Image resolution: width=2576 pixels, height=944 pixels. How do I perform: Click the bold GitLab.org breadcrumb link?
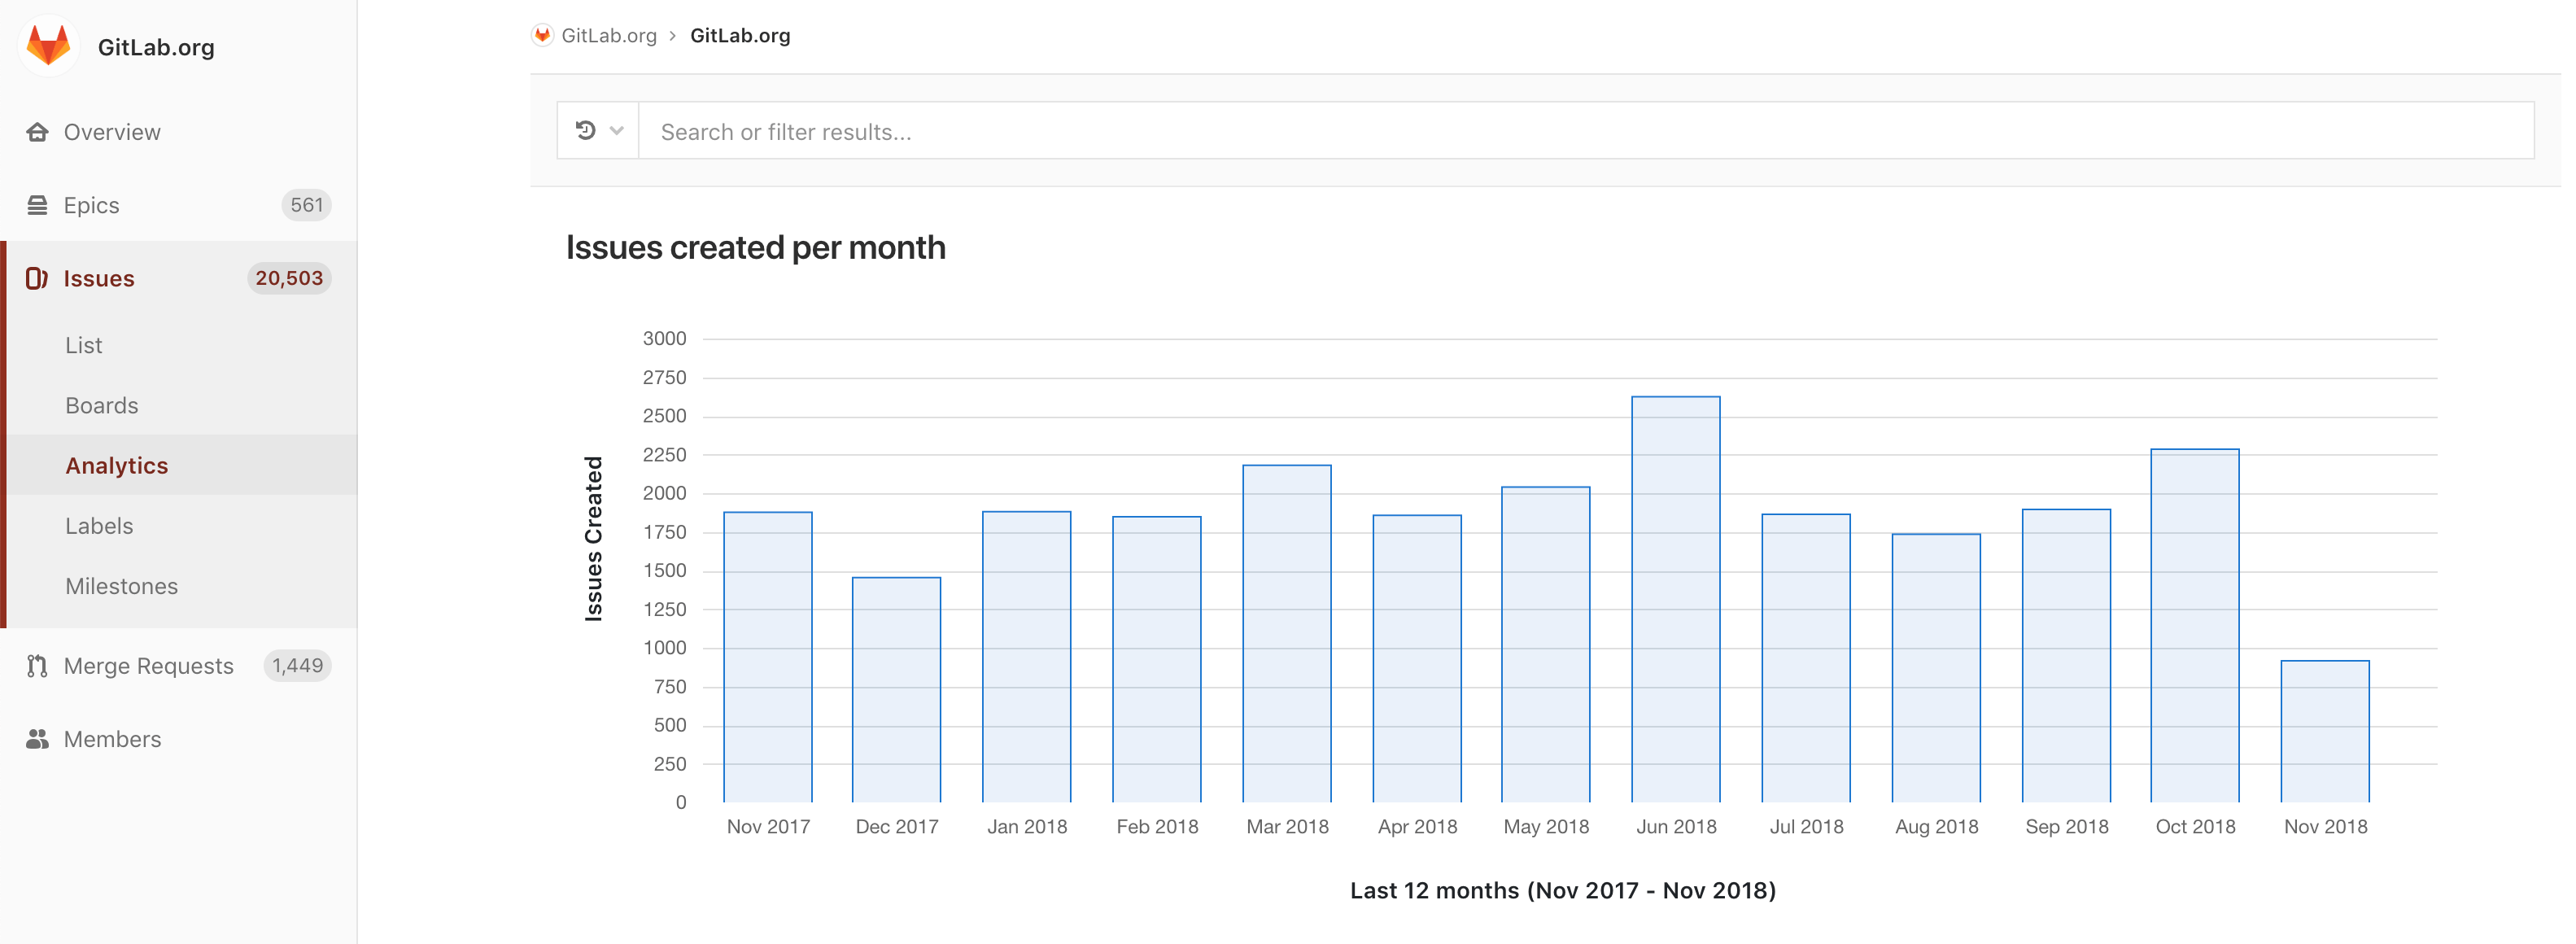pyautogui.click(x=740, y=35)
